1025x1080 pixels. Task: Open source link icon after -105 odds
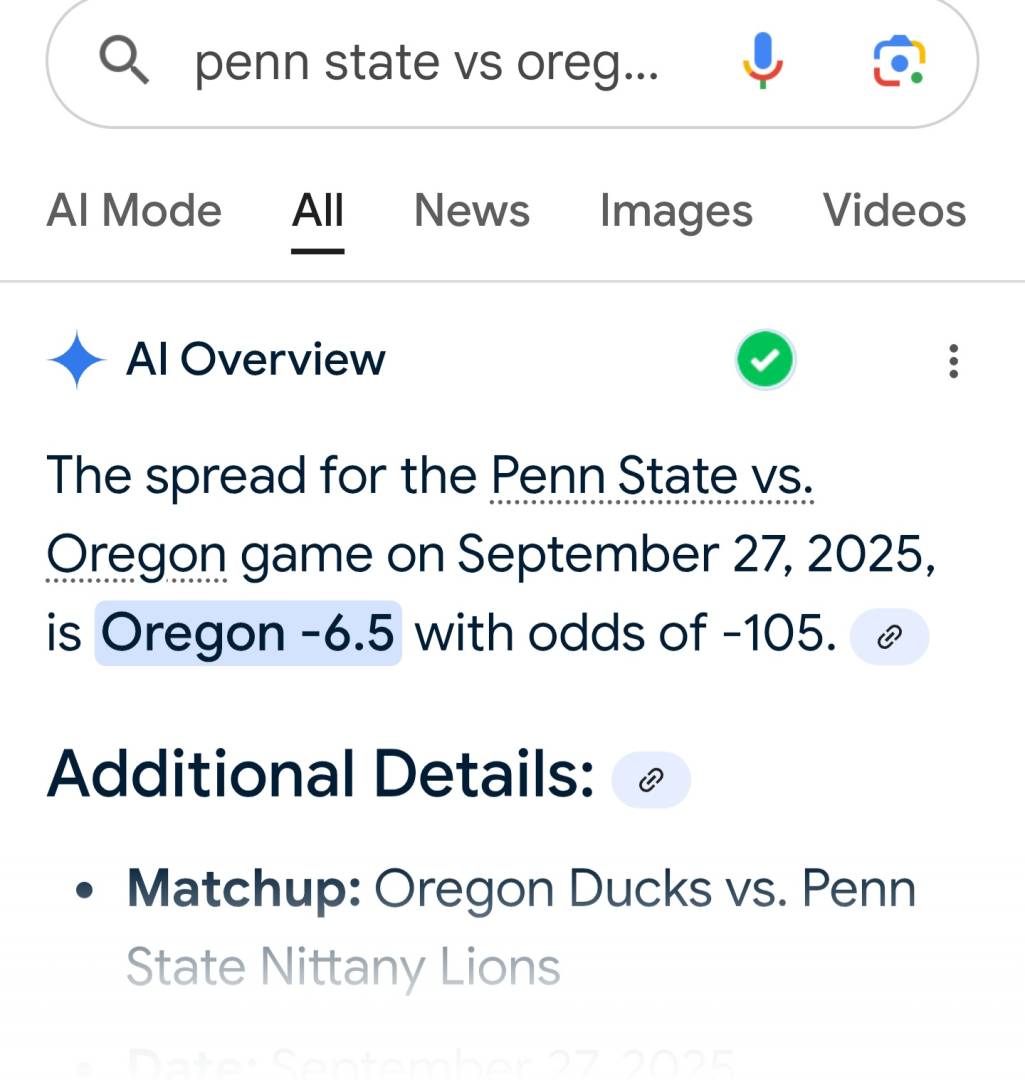(889, 637)
